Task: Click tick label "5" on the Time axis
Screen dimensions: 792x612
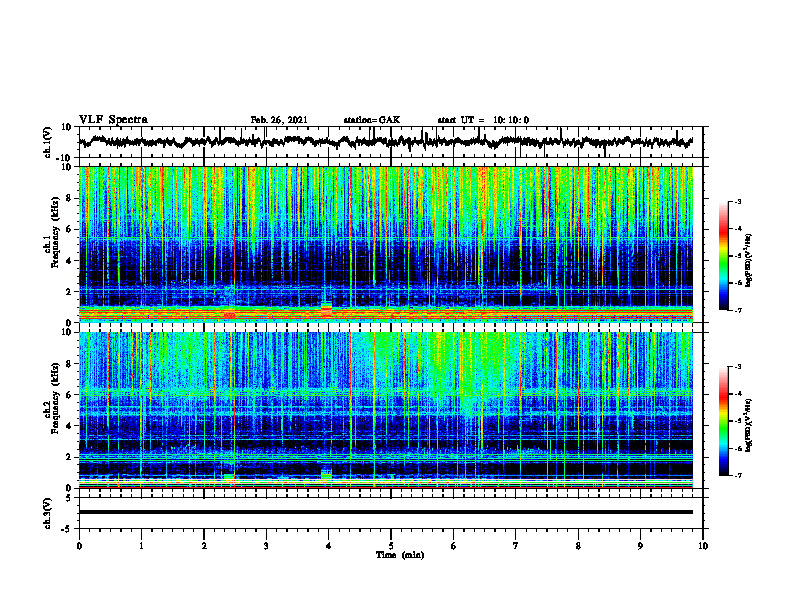Action: [391, 546]
